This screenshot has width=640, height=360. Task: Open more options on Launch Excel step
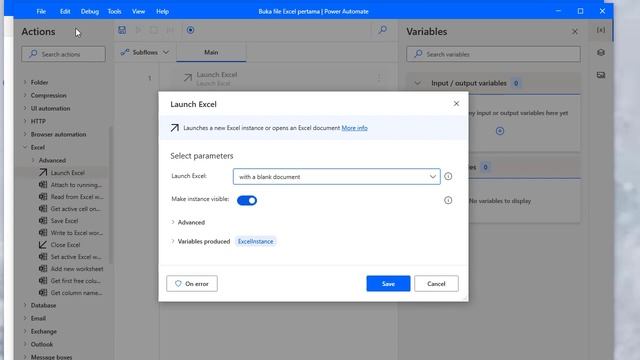(x=379, y=78)
